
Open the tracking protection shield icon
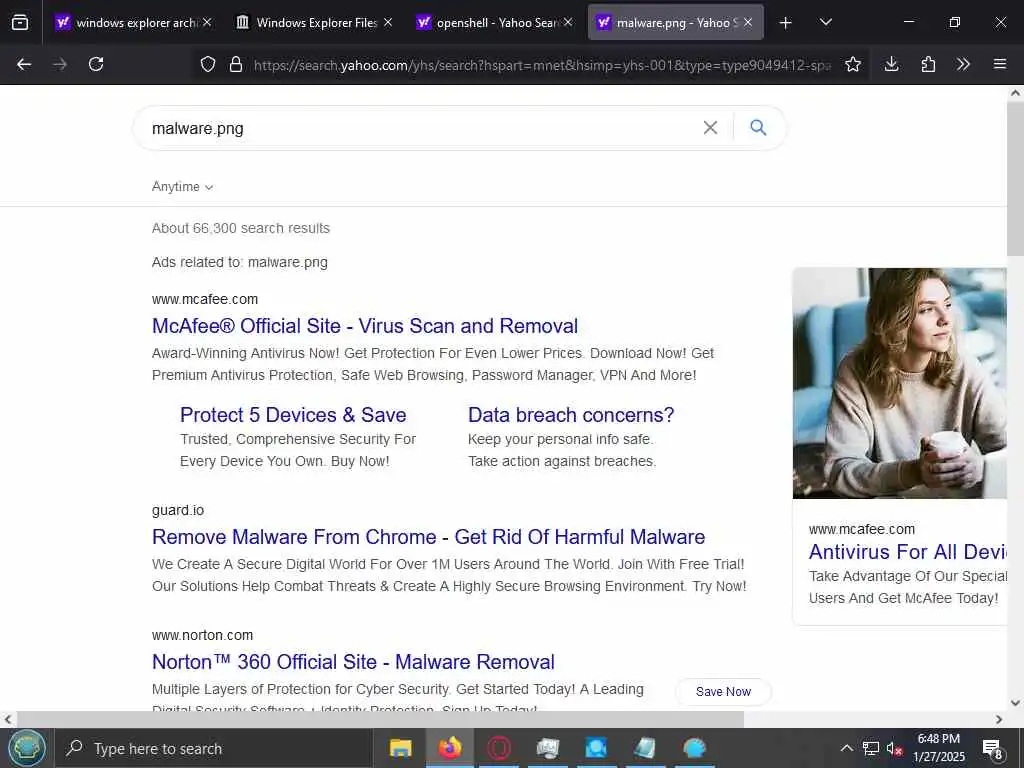tap(208, 64)
